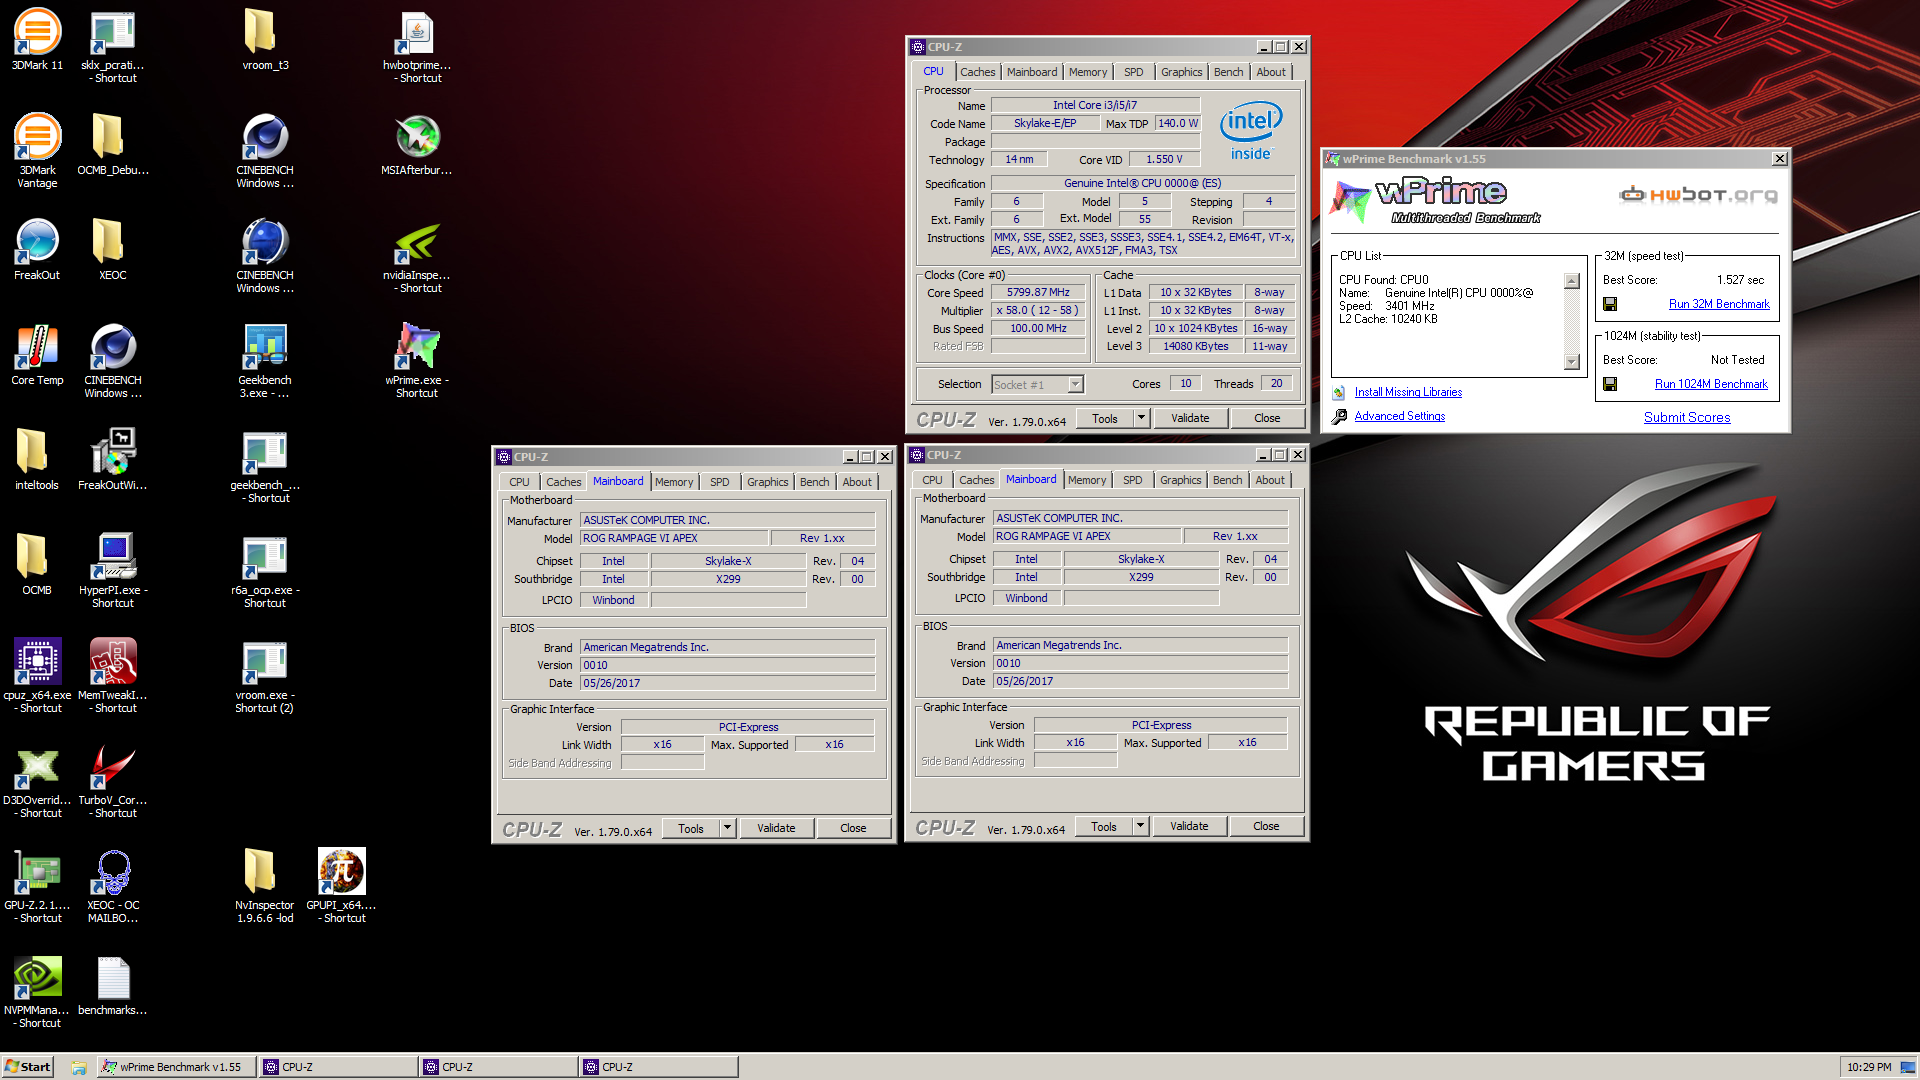Open the MSIAfterburner desktop icon
The width and height of the screenshot is (1920, 1080).
[417, 137]
